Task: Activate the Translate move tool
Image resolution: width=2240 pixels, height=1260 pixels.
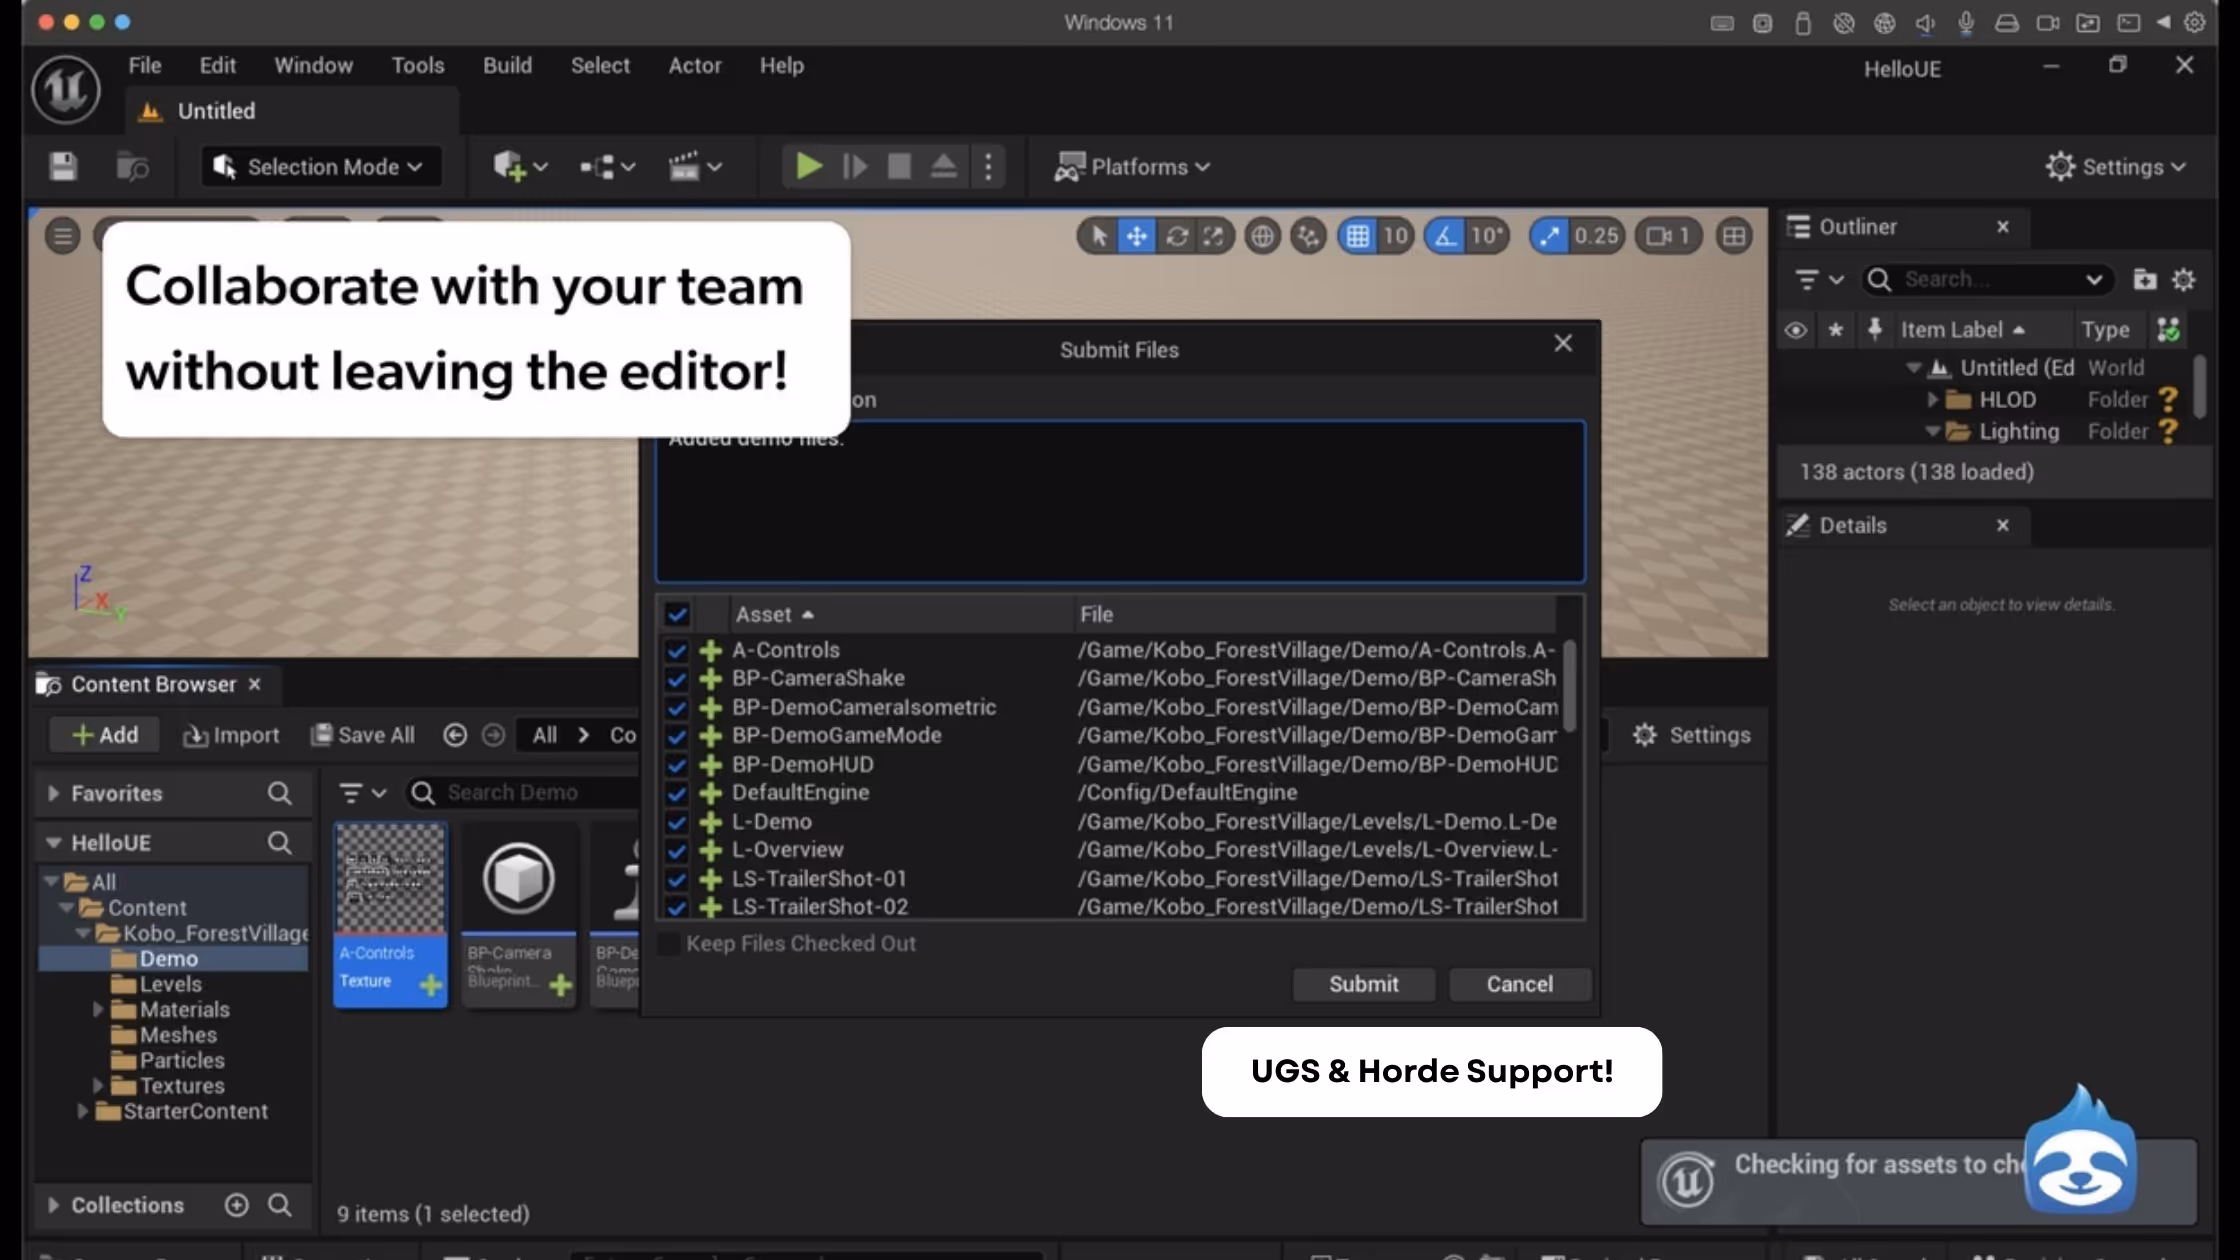Action: pyautogui.click(x=1137, y=236)
